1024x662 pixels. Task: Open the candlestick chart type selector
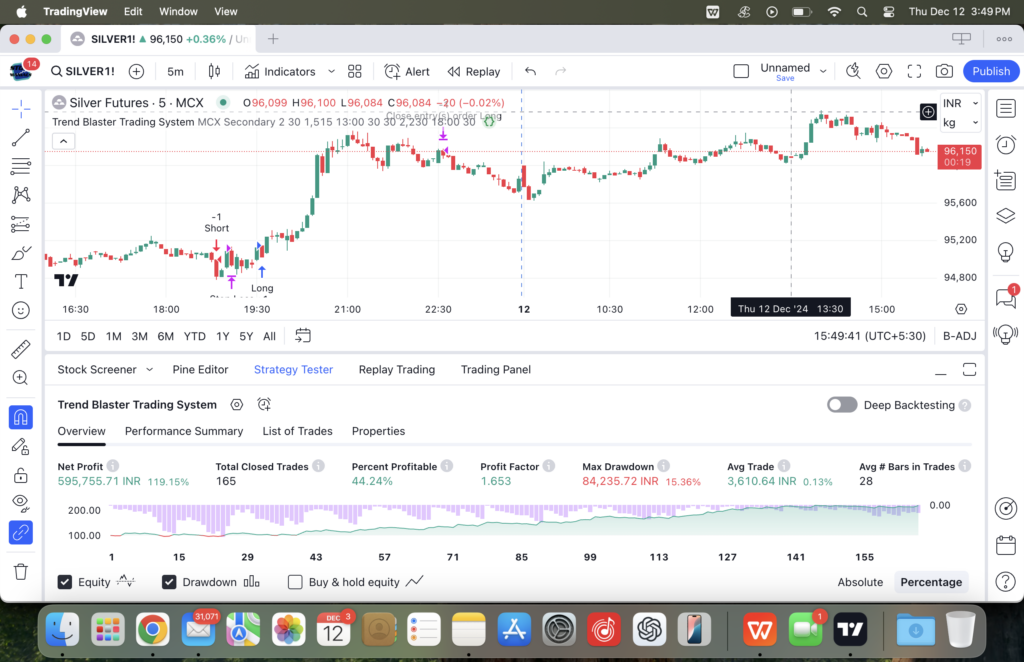pyautogui.click(x=214, y=71)
